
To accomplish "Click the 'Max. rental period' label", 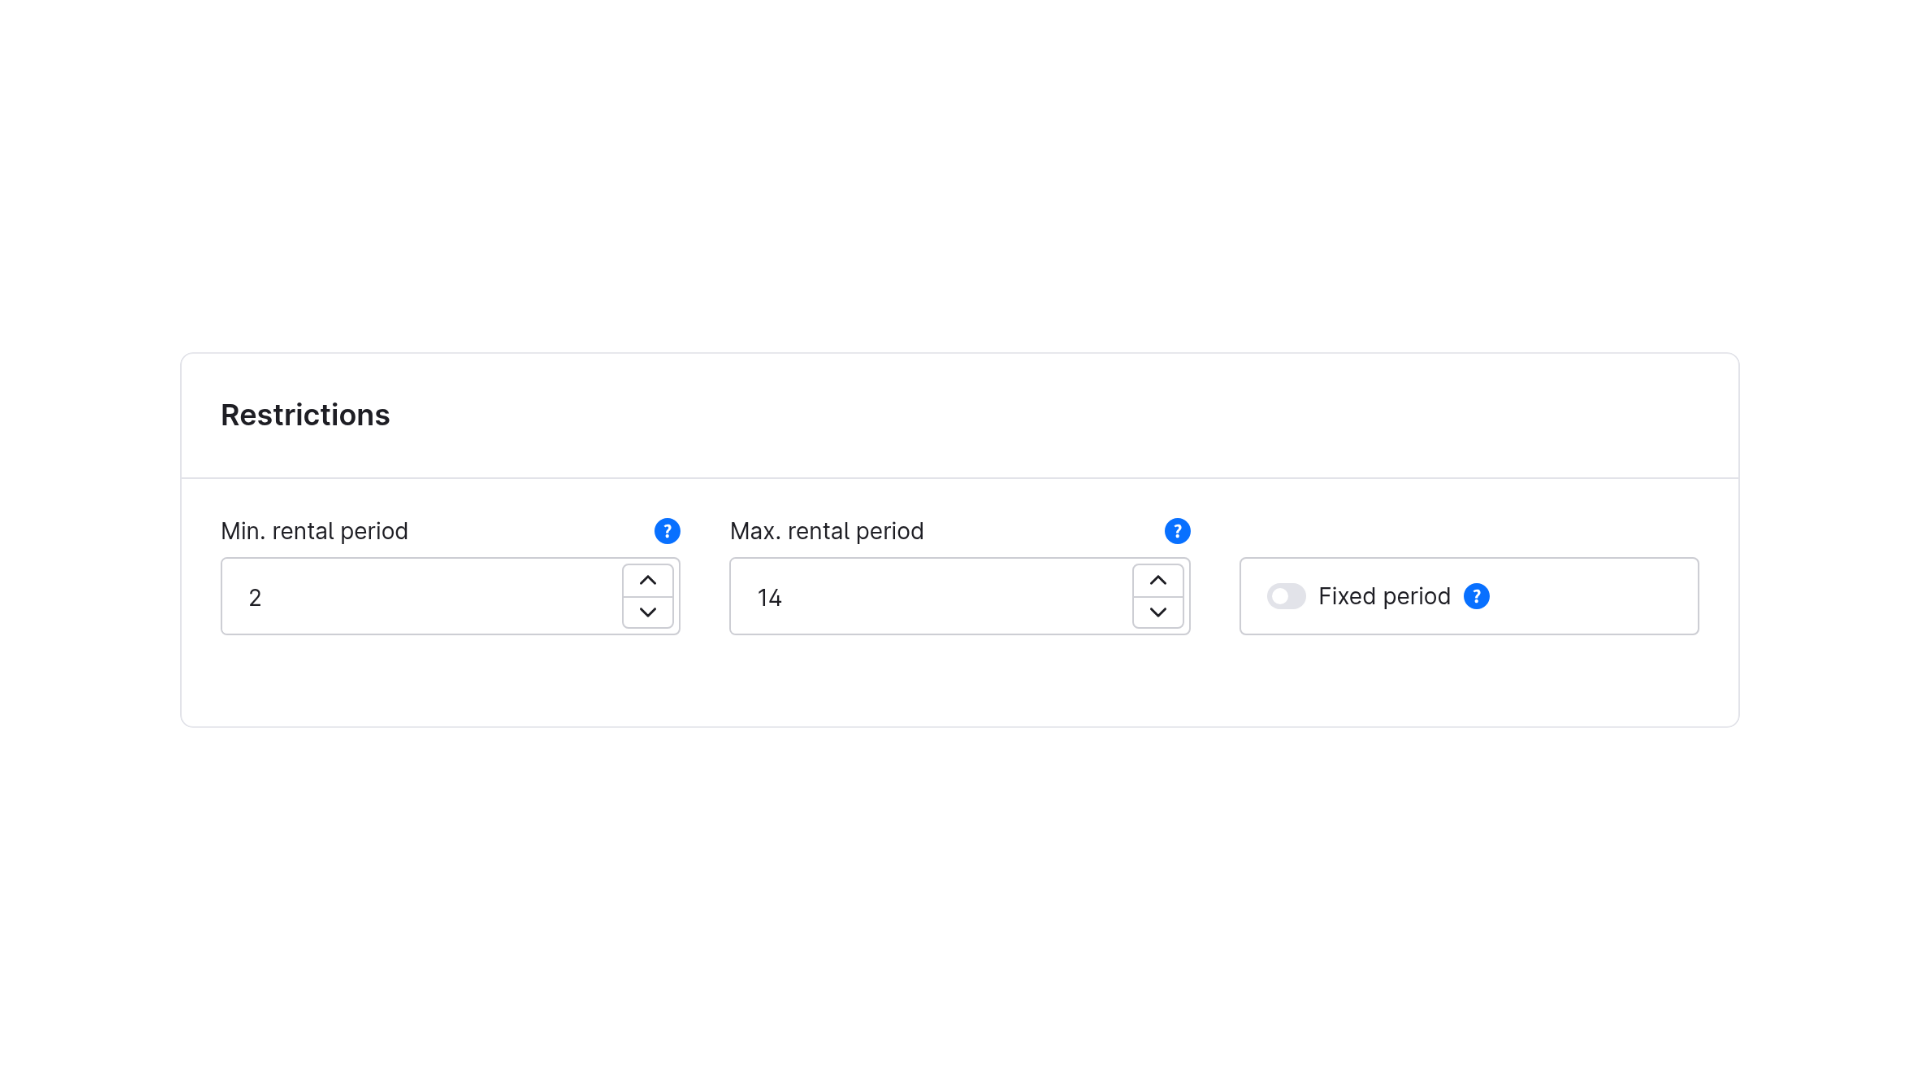I will (827, 531).
